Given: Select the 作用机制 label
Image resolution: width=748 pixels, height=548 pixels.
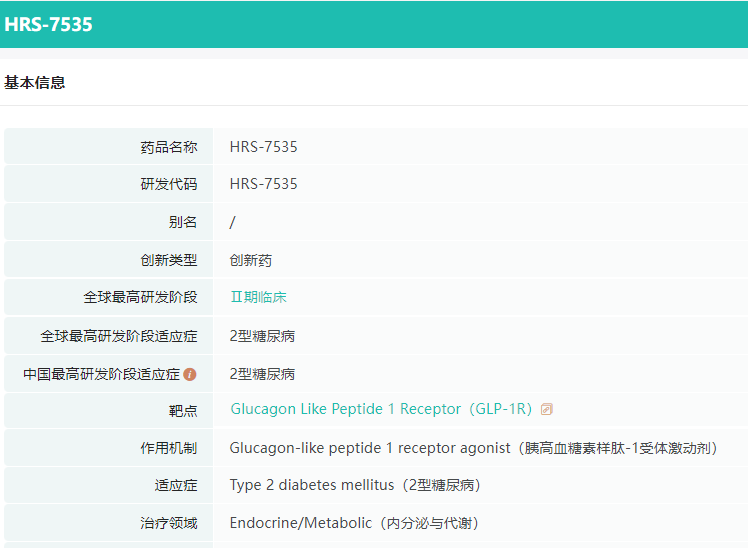Looking at the screenshot, I should tap(169, 448).
